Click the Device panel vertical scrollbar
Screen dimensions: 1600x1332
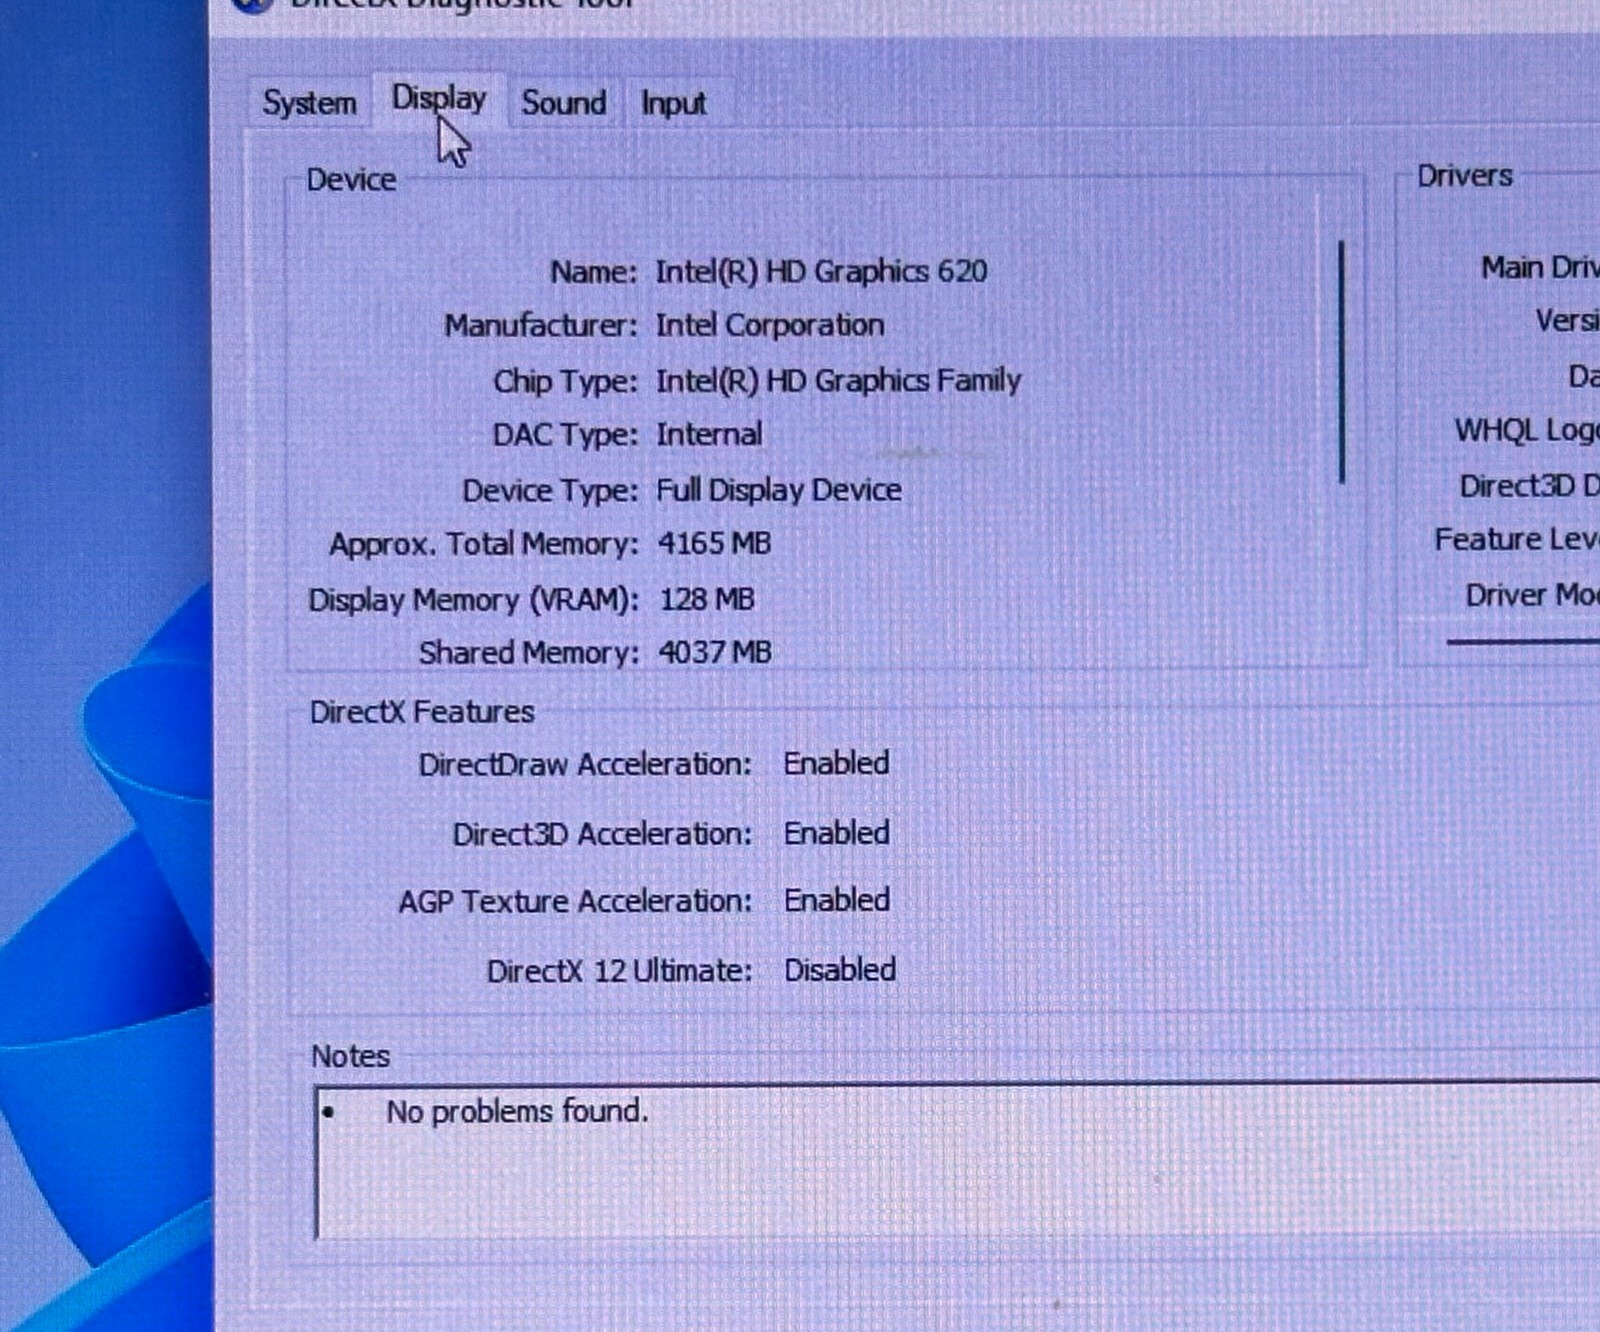pyautogui.click(x=1341, y=362)
